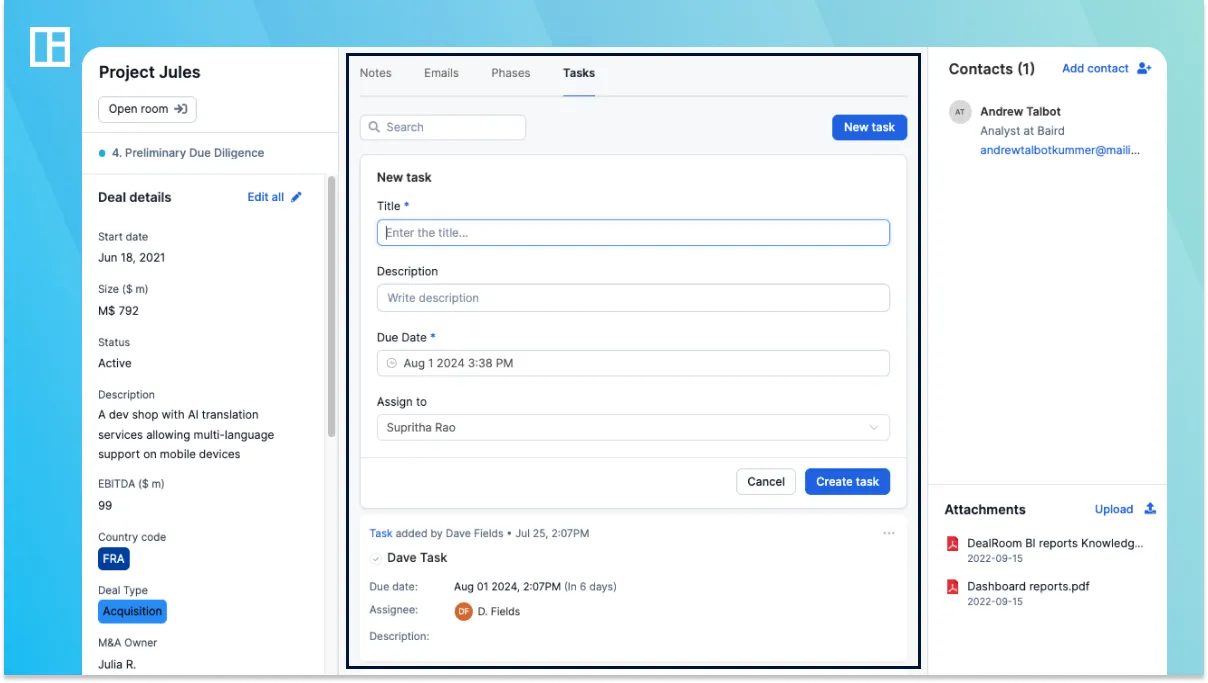The height and width of the screenshot is (683, 1208).
Task: Click the DF avatar next to D. Fields
Action: 463,611
